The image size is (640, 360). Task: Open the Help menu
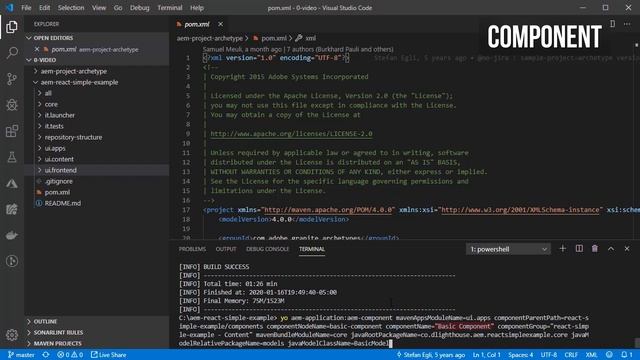[197, 8]
